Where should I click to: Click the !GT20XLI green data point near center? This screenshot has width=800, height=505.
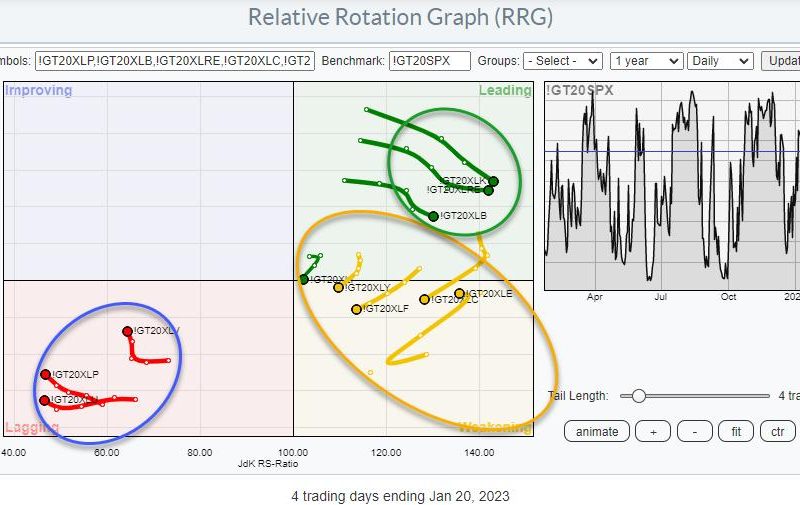click(x=304, y=280)
